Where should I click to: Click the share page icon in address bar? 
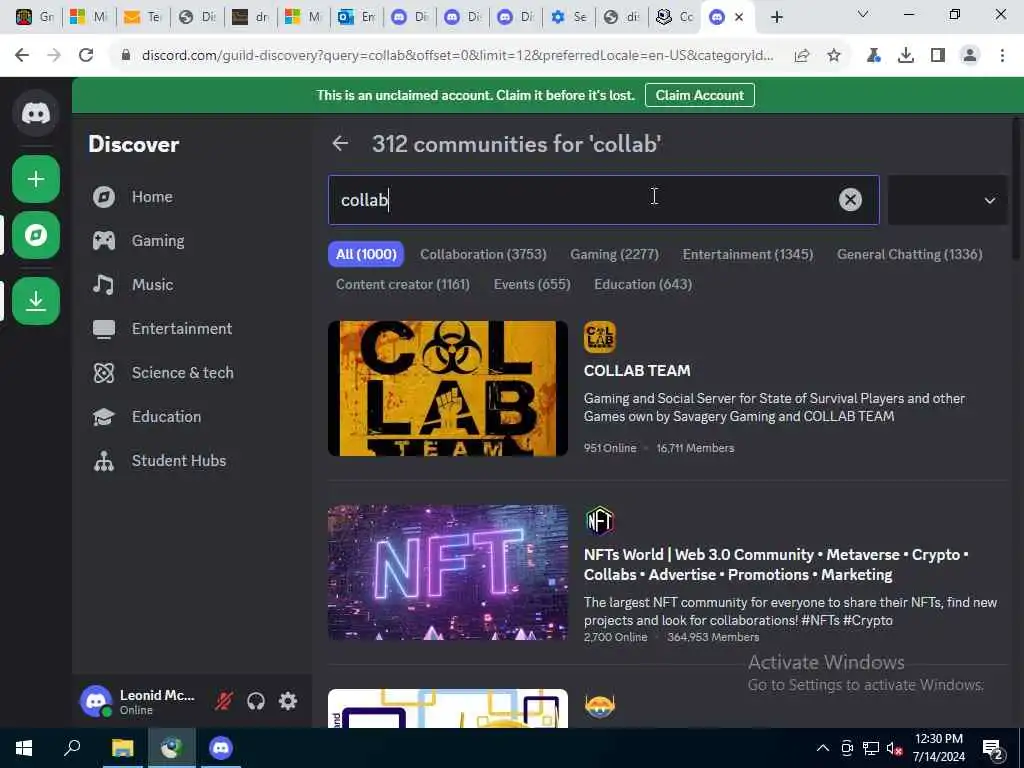(802, 56)
